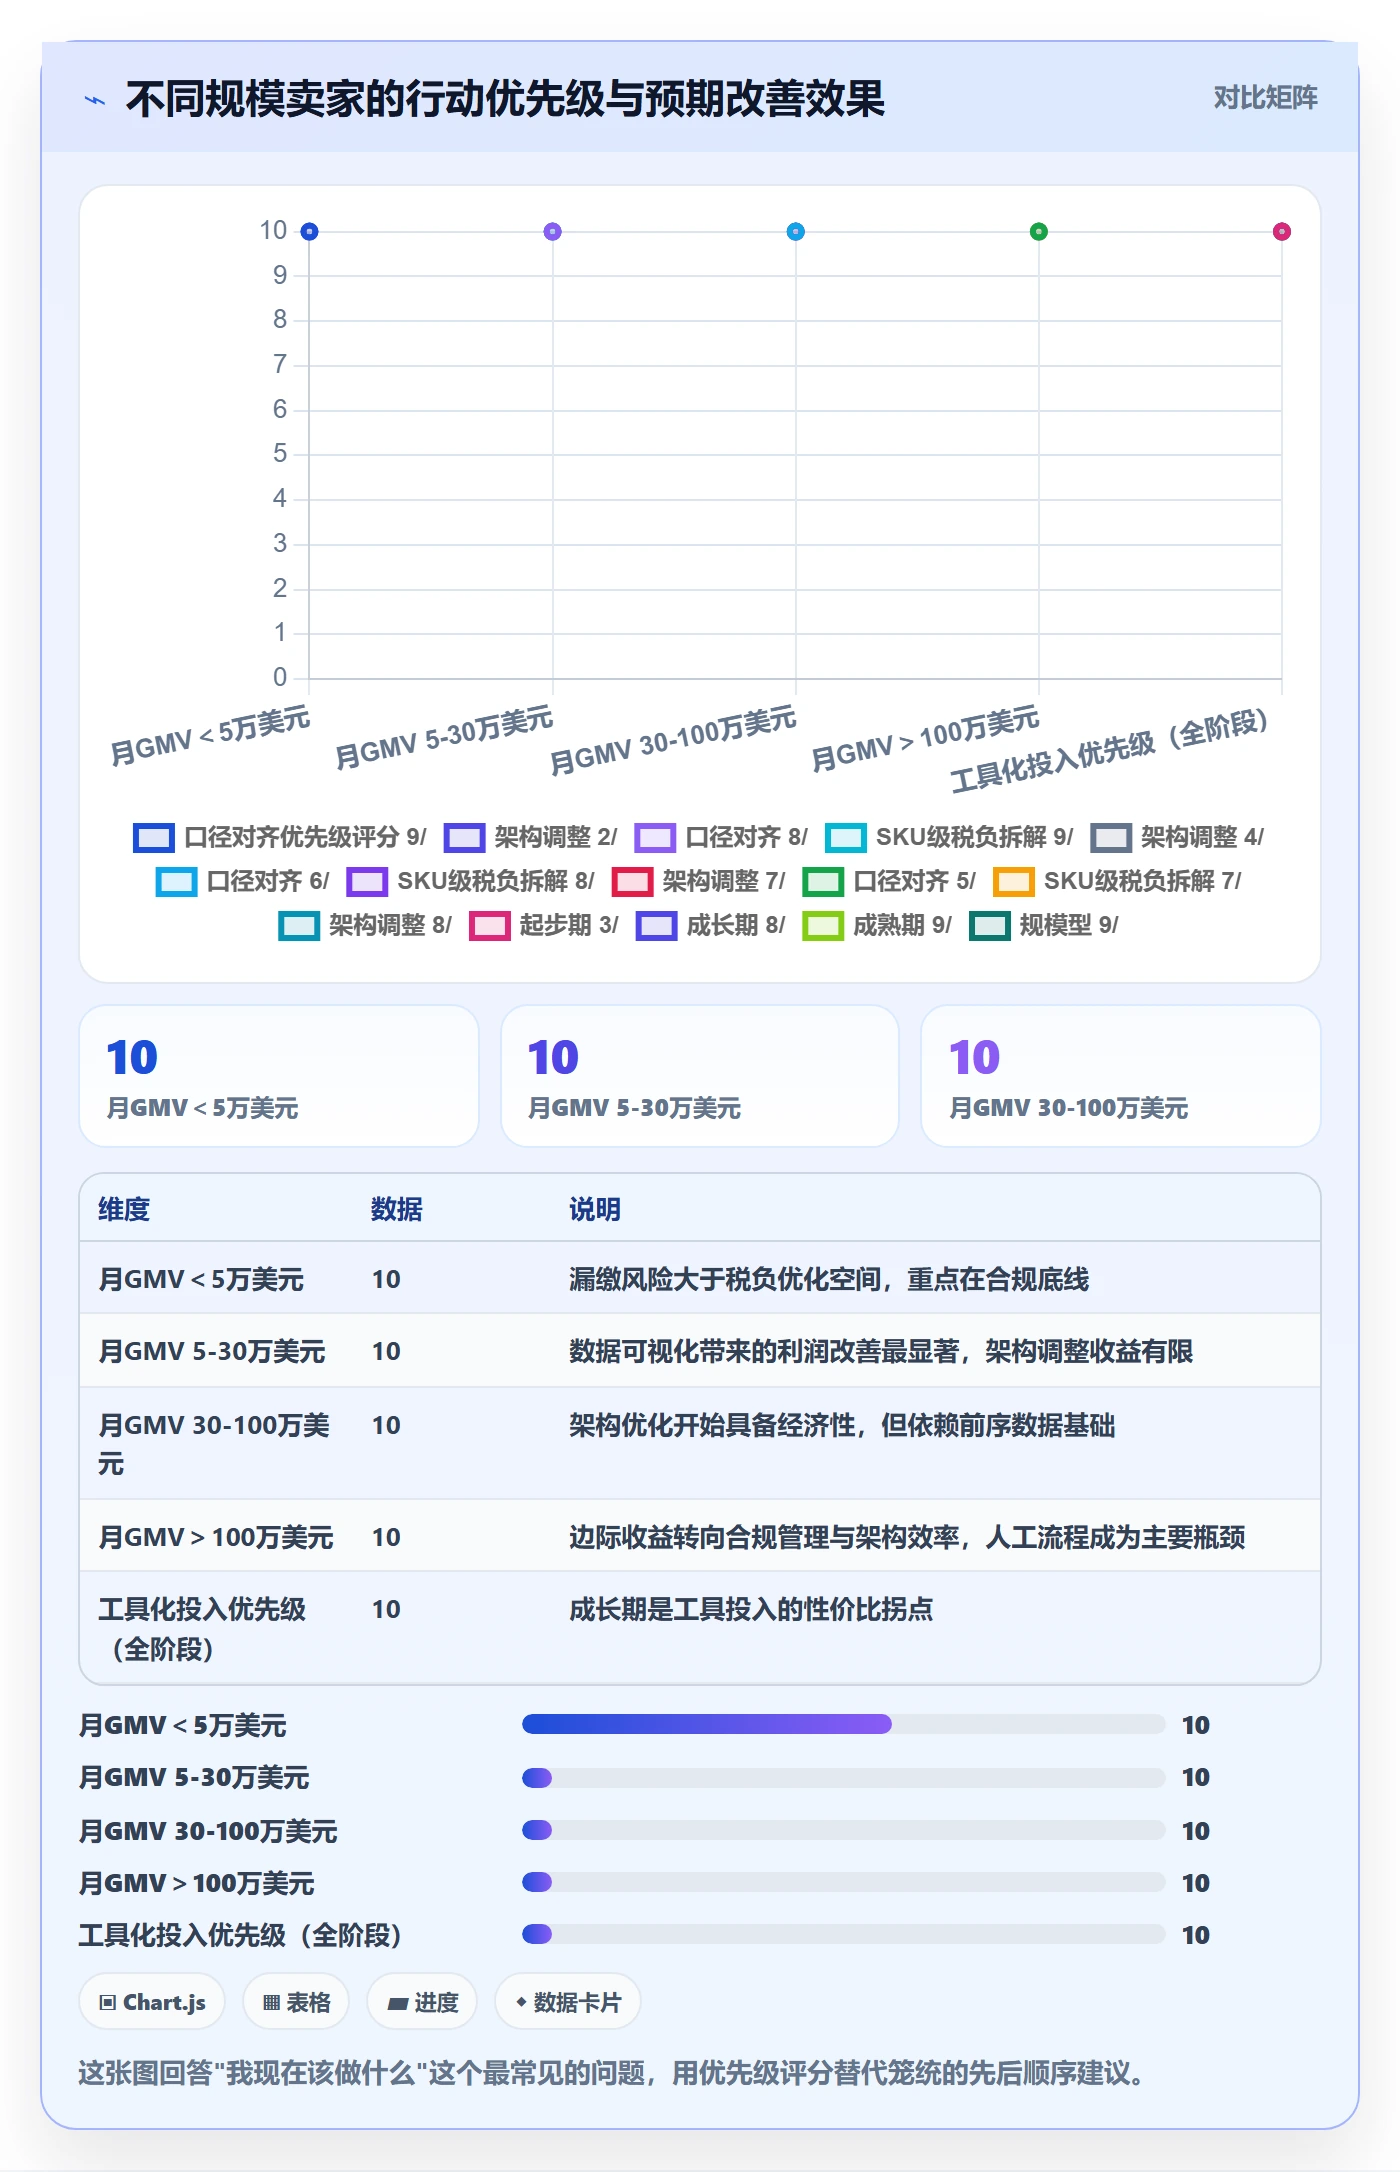Toggle the 口径对齐优先级评分 9/ legend swatch
Image resolution: width=1400 pixels, height=2172 pixels.
[154, 838]
